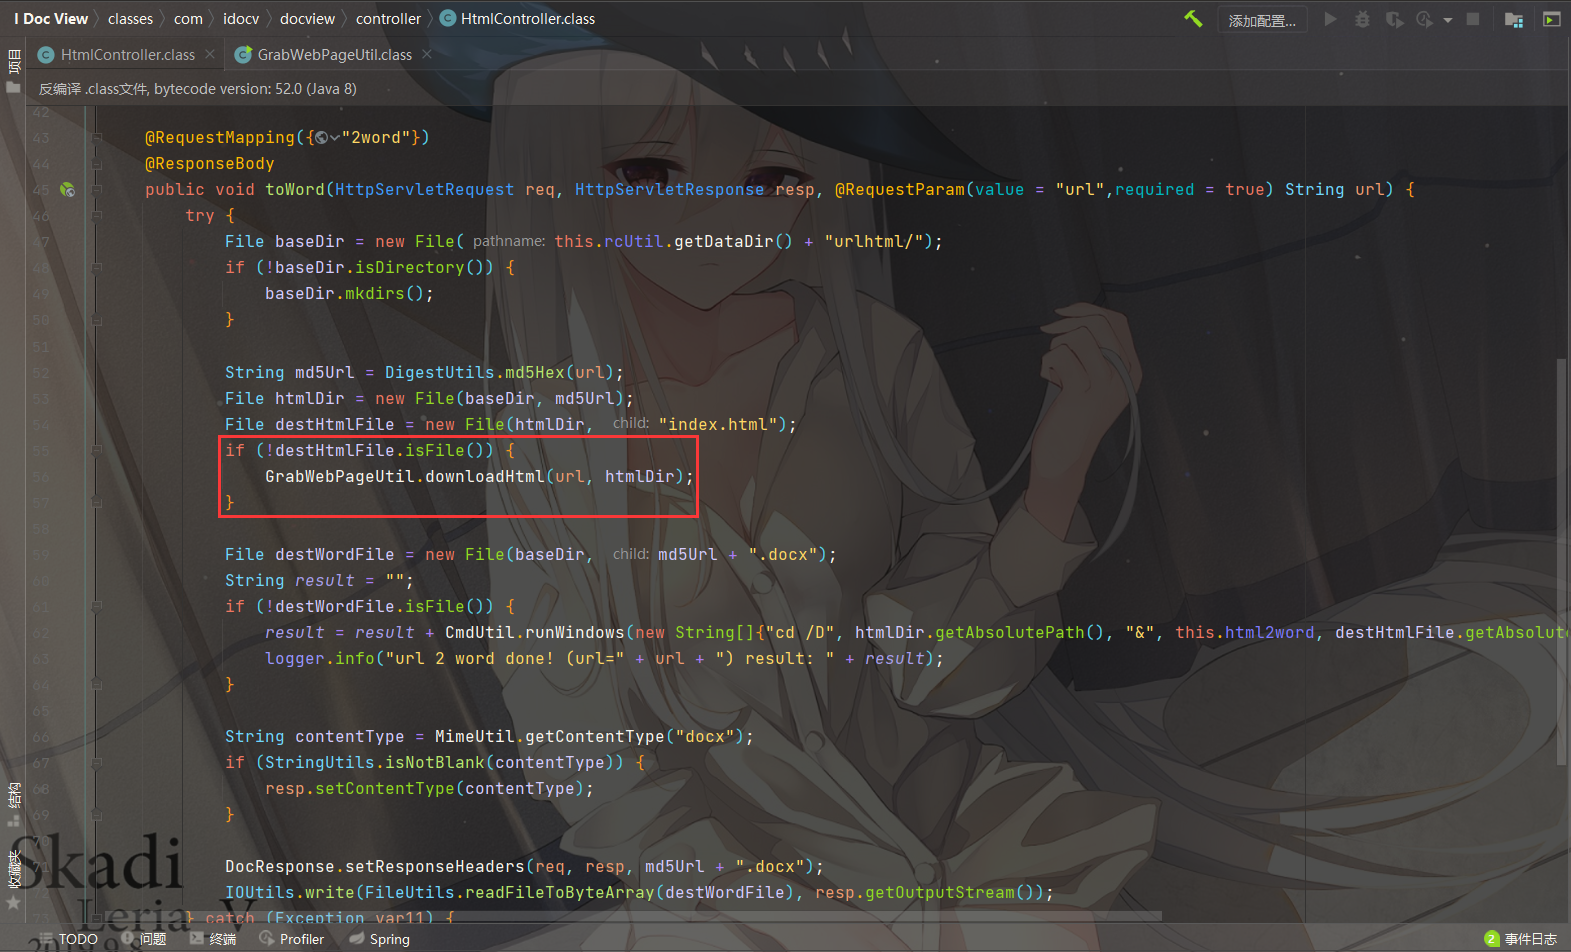Click "2word" mapping string in code
This screenshot has height=952, width=1571.
click(376, 138)
